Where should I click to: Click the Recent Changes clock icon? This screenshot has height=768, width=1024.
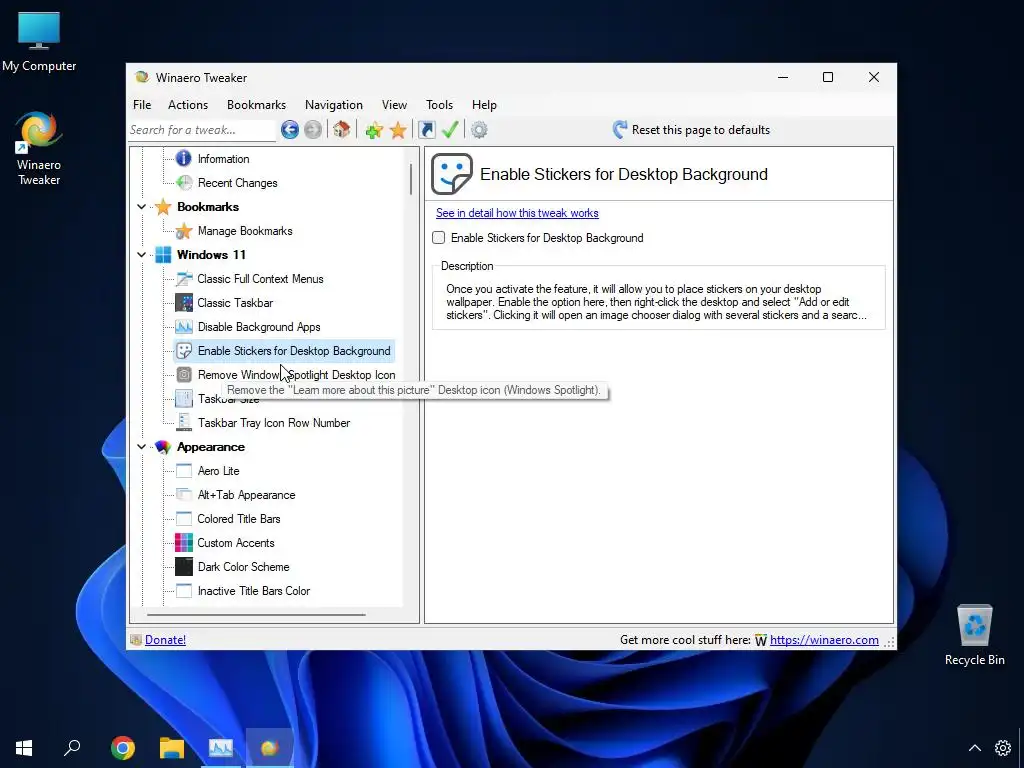click(x=185, y=183)
